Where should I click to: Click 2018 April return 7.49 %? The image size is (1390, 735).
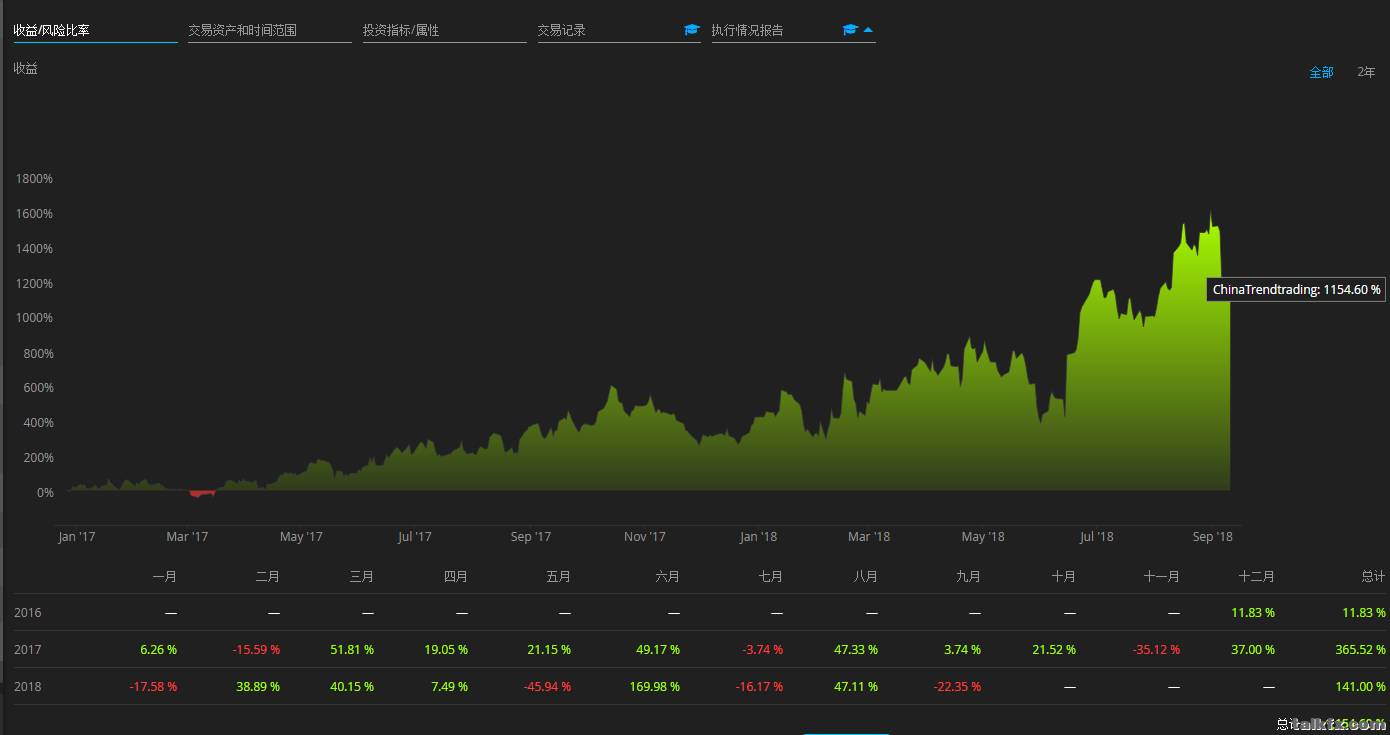click(x=449, y=687)
